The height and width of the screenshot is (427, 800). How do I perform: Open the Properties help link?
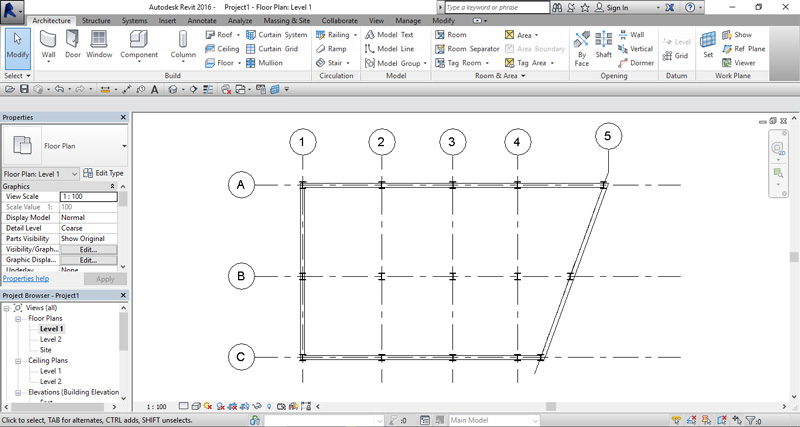pyautogui.click(x=26, y=279)
